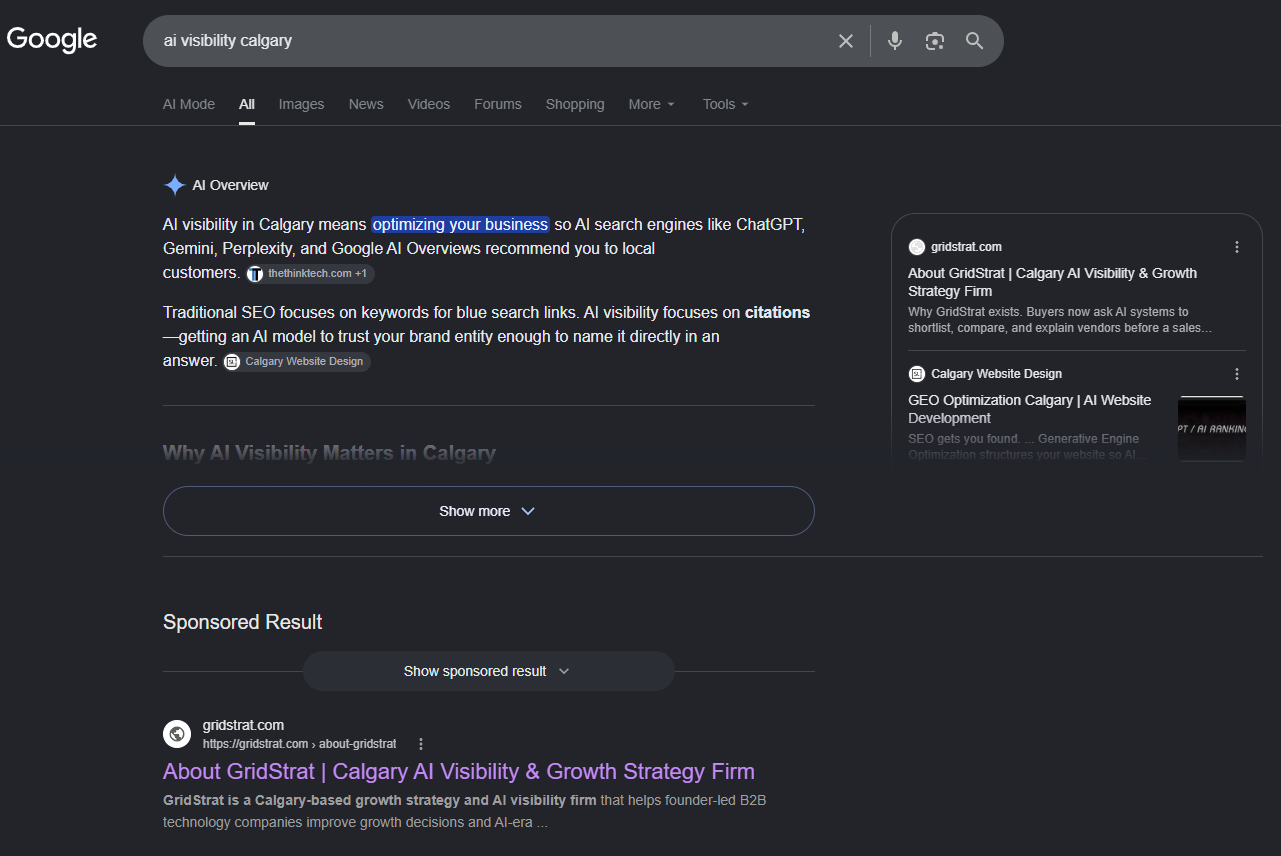1281x856 pixels.
Task: Click the Google logo
Action: coord(52,40)
